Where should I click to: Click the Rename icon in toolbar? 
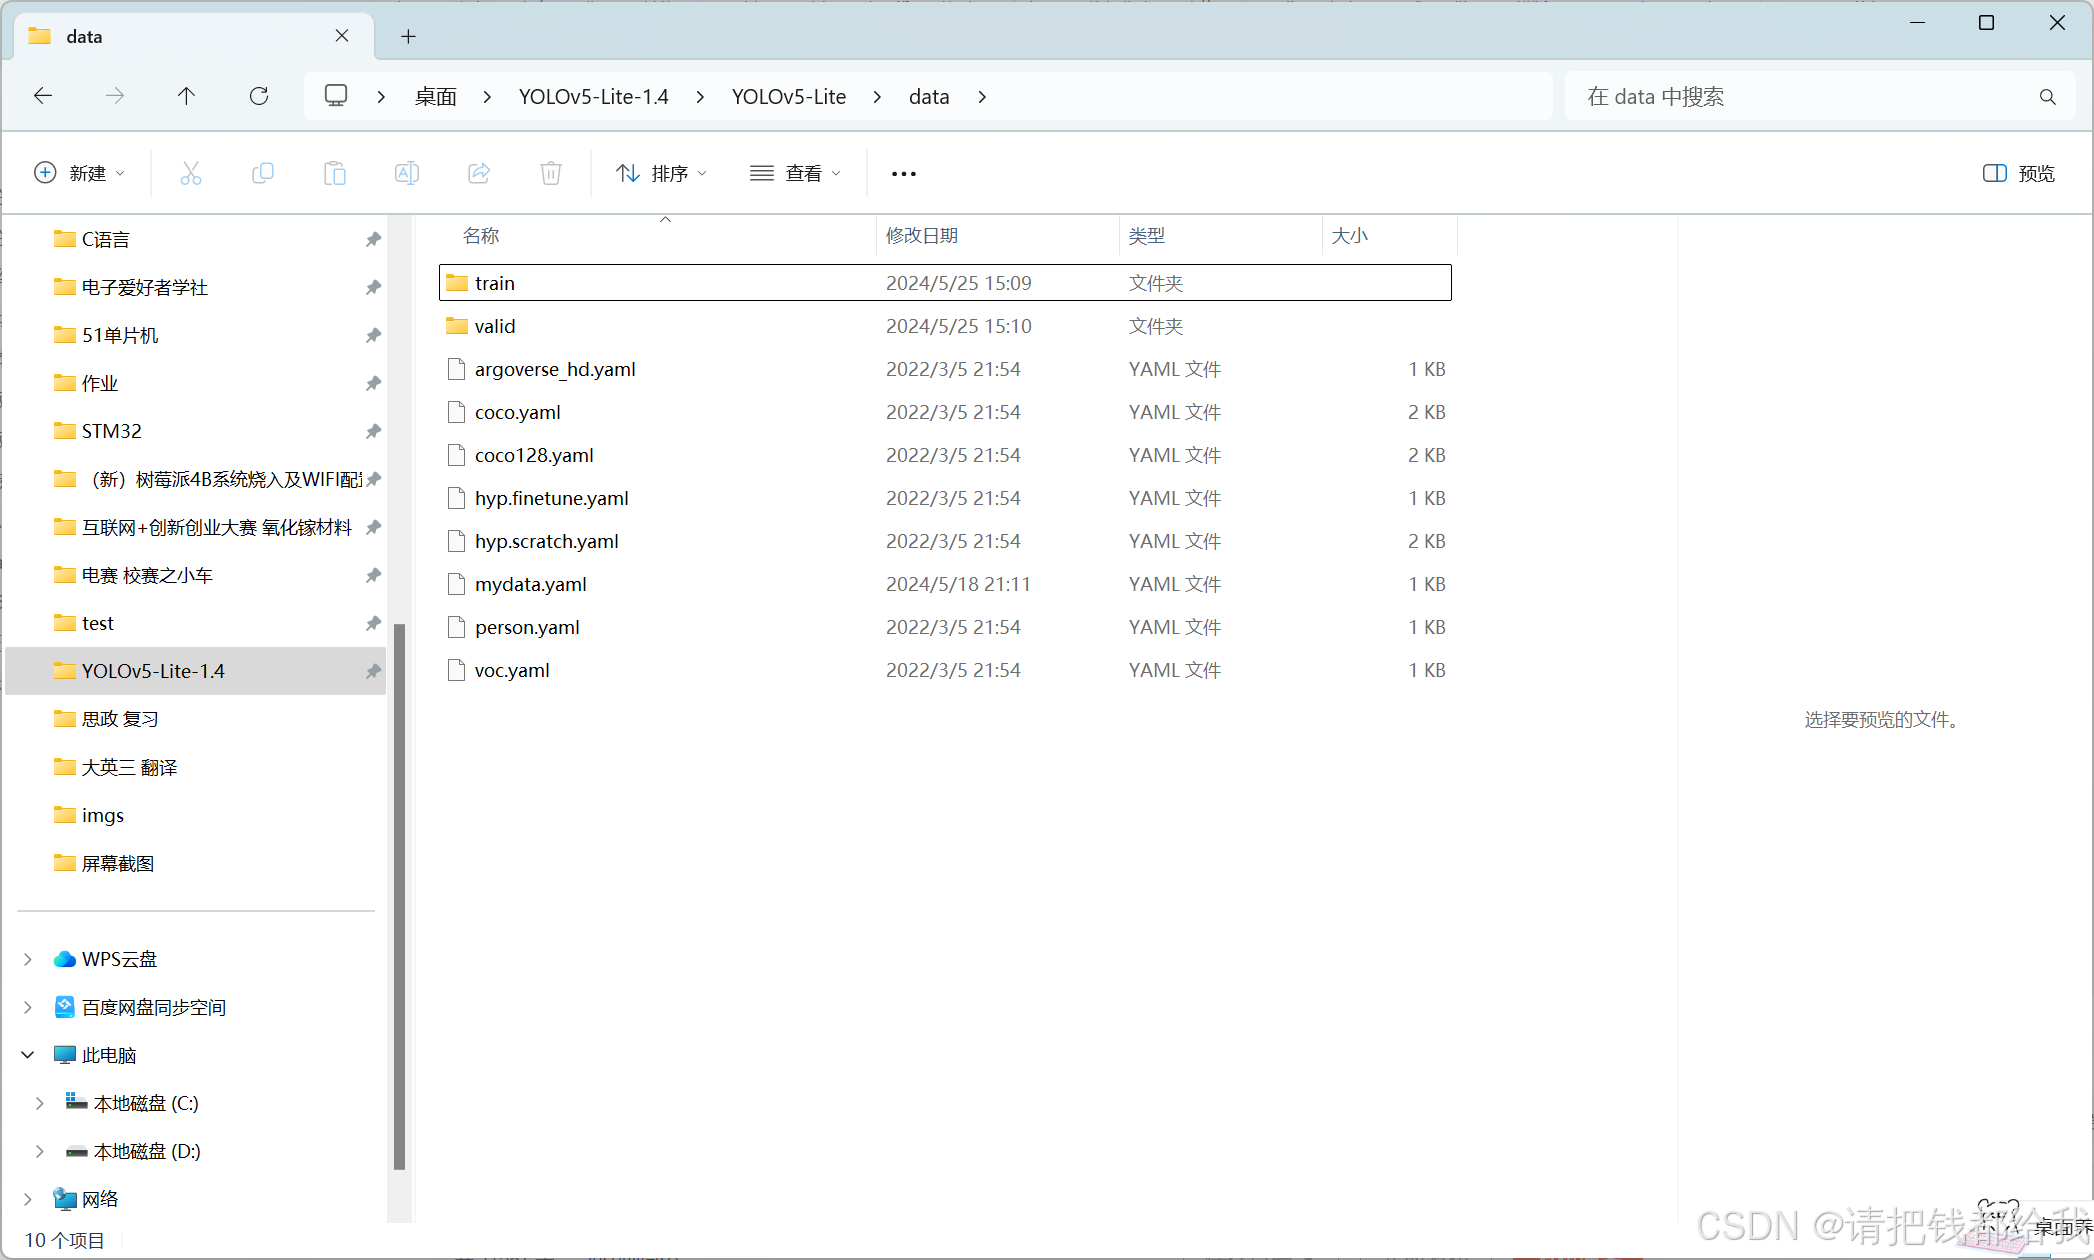click(407, 173)
